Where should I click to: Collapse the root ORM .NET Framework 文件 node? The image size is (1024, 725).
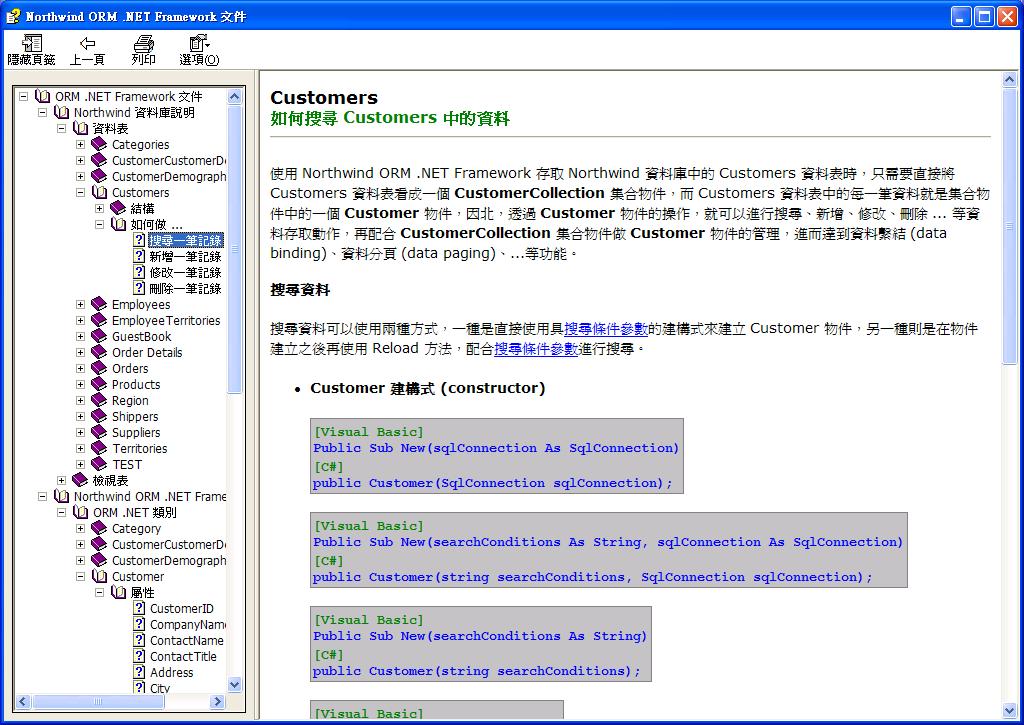coord(24,97)
